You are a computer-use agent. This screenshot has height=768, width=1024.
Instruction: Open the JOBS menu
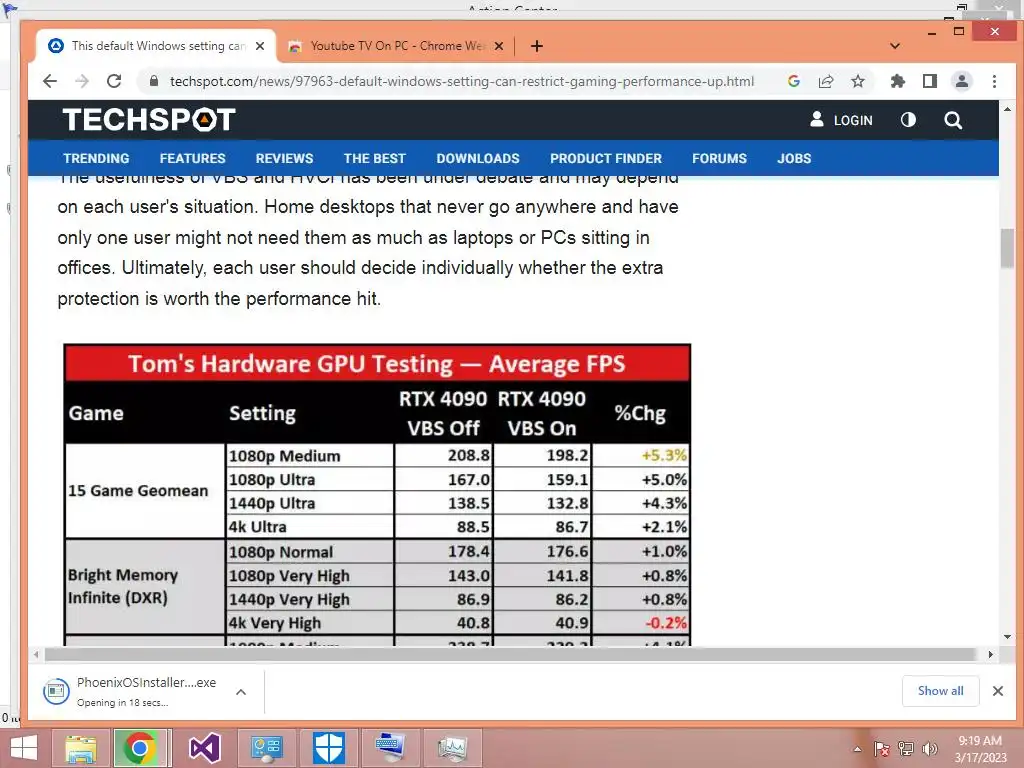794,158
